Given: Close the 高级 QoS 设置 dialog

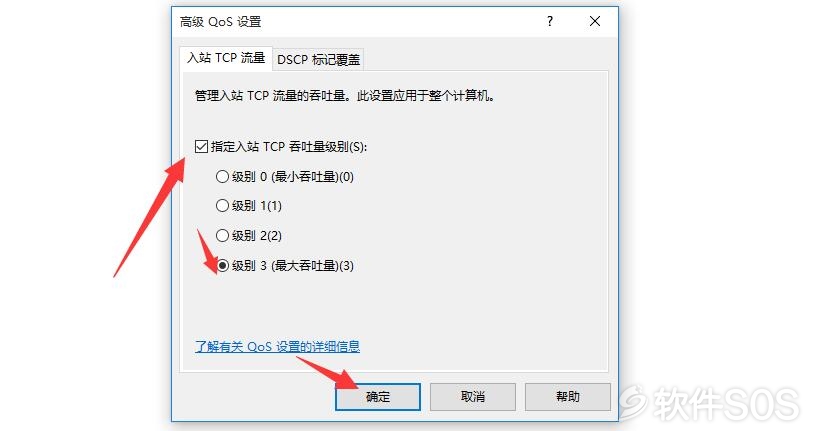Looking at the screenshot, I should pos(595,21).
